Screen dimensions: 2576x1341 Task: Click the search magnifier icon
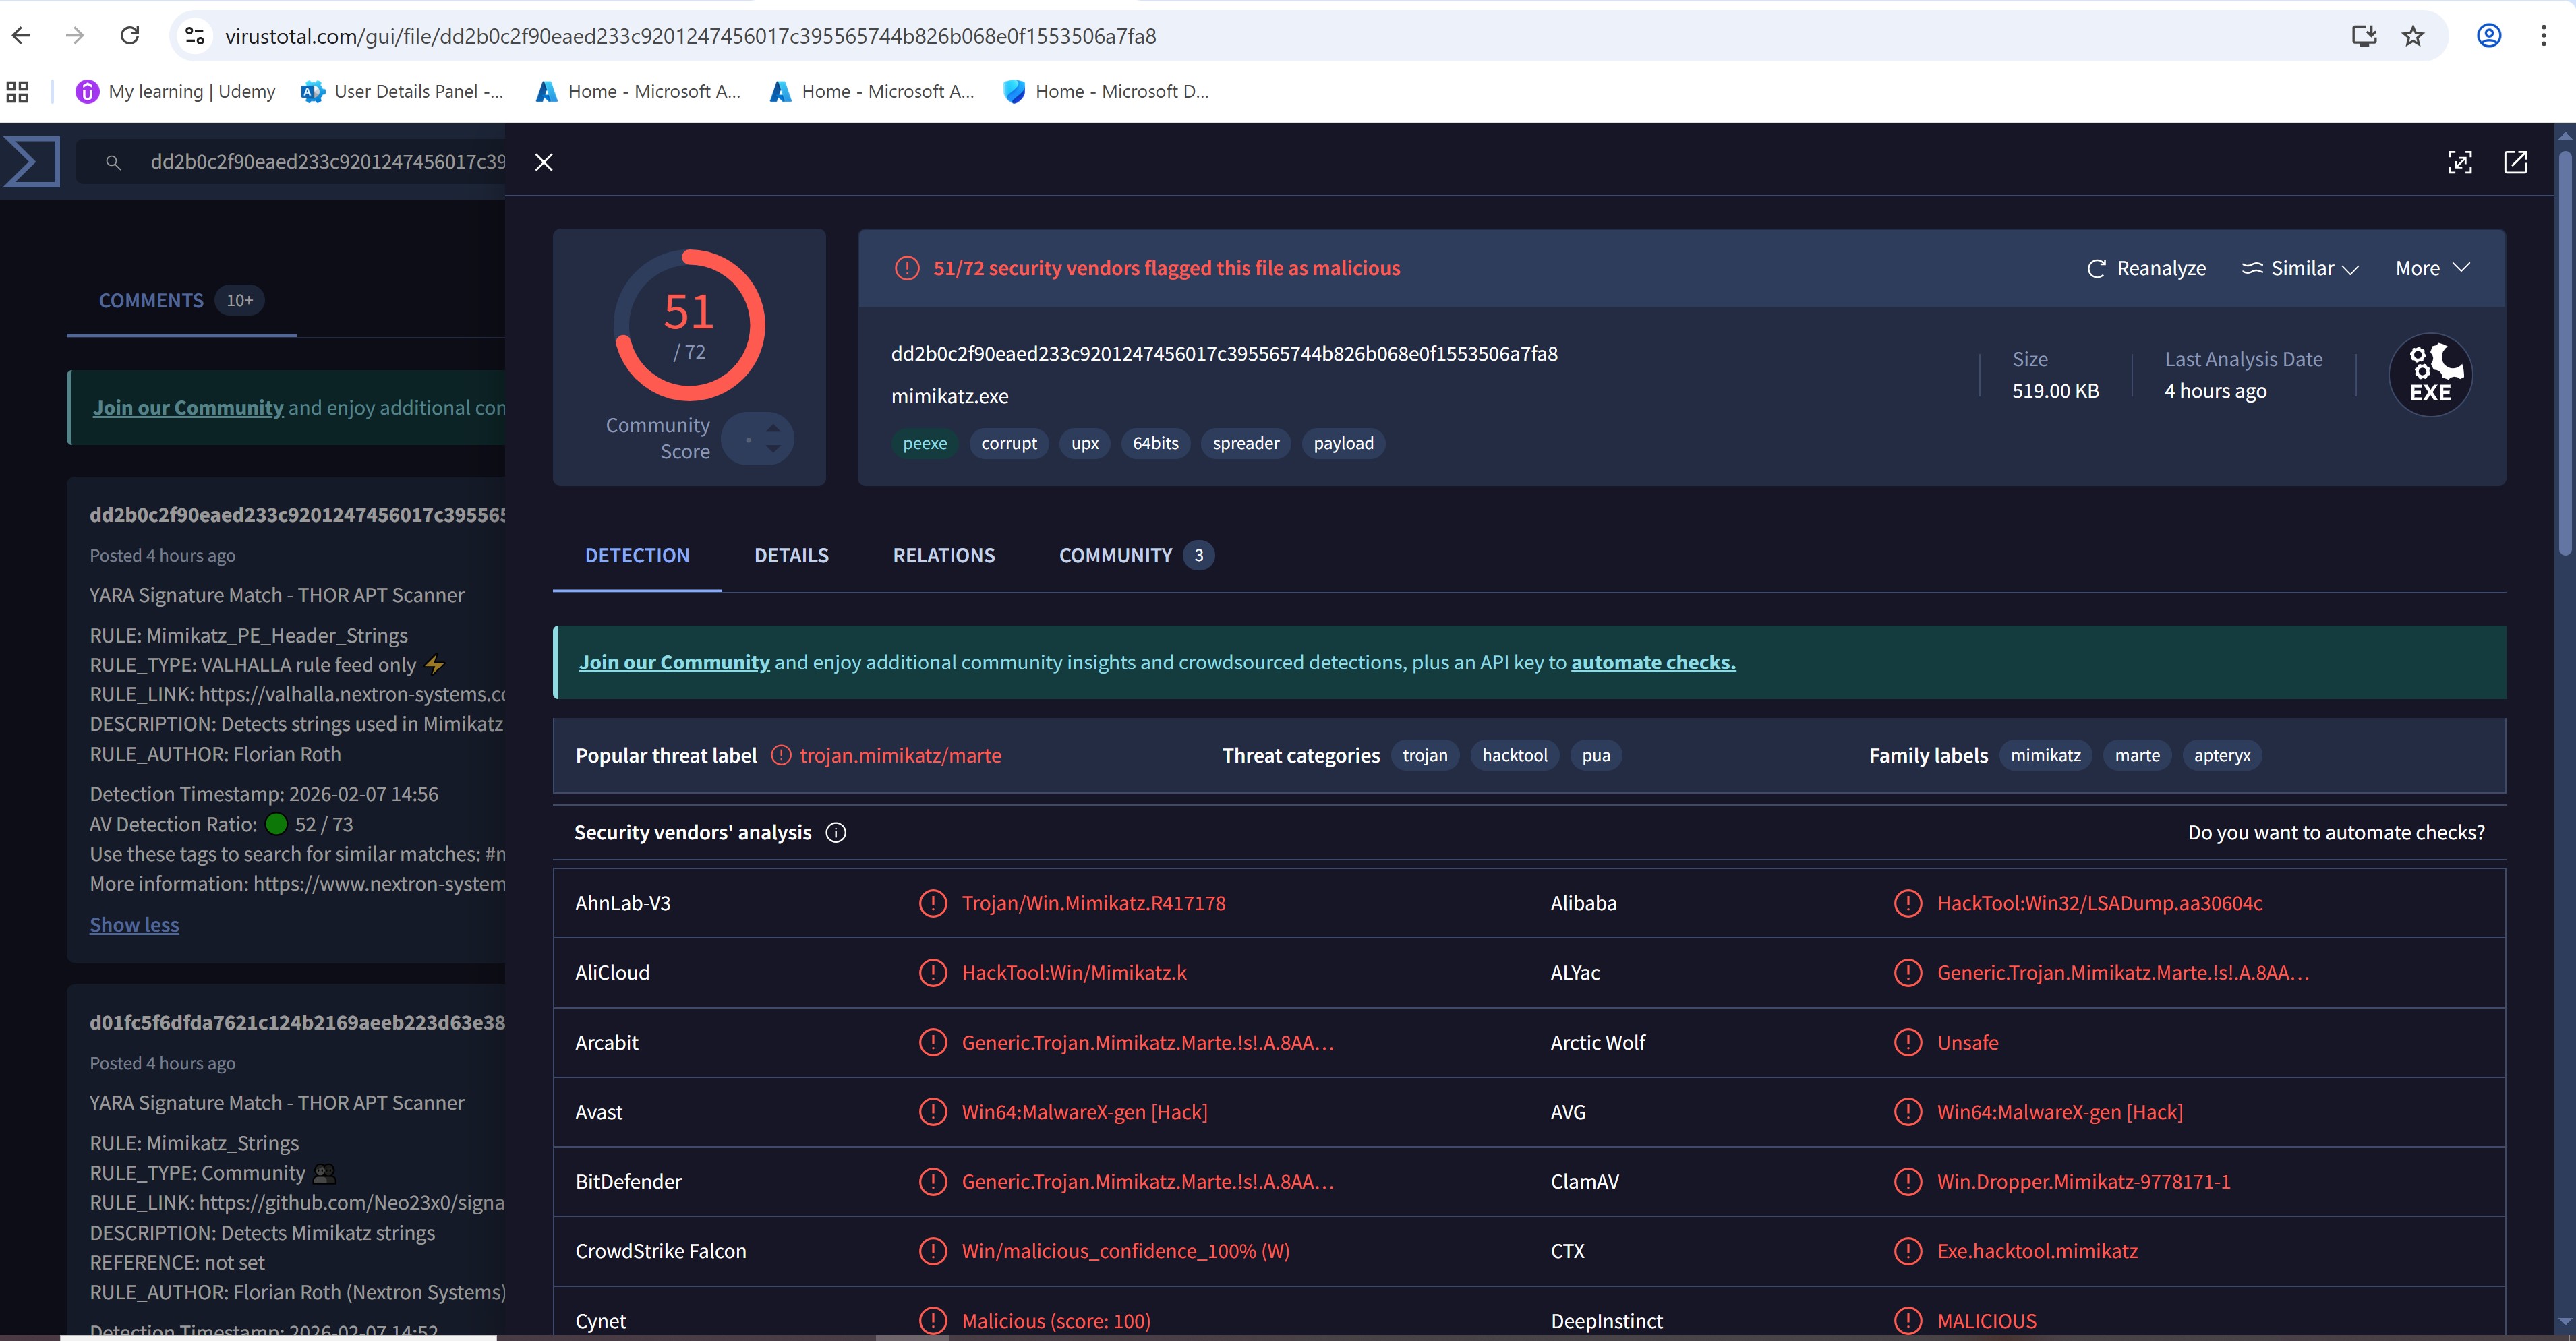[113, 162]
